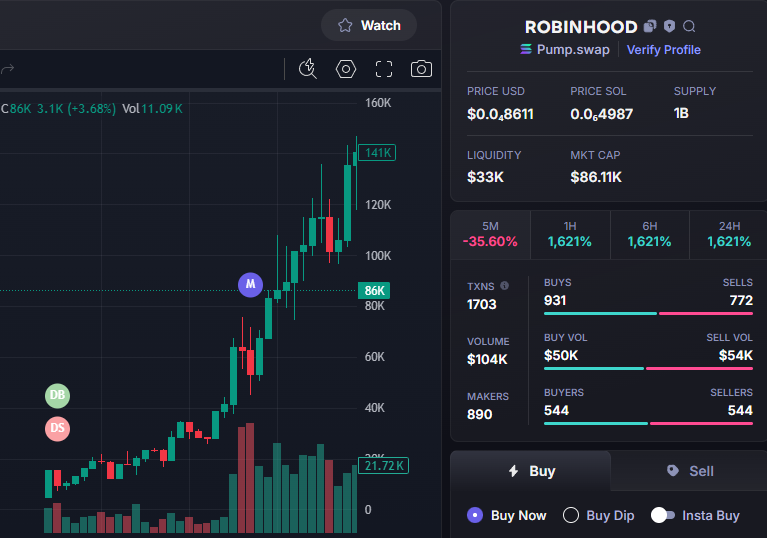Enter fullscreen chart mode
The width and height of the screenshot is (767, 538).
pos(384,69)
